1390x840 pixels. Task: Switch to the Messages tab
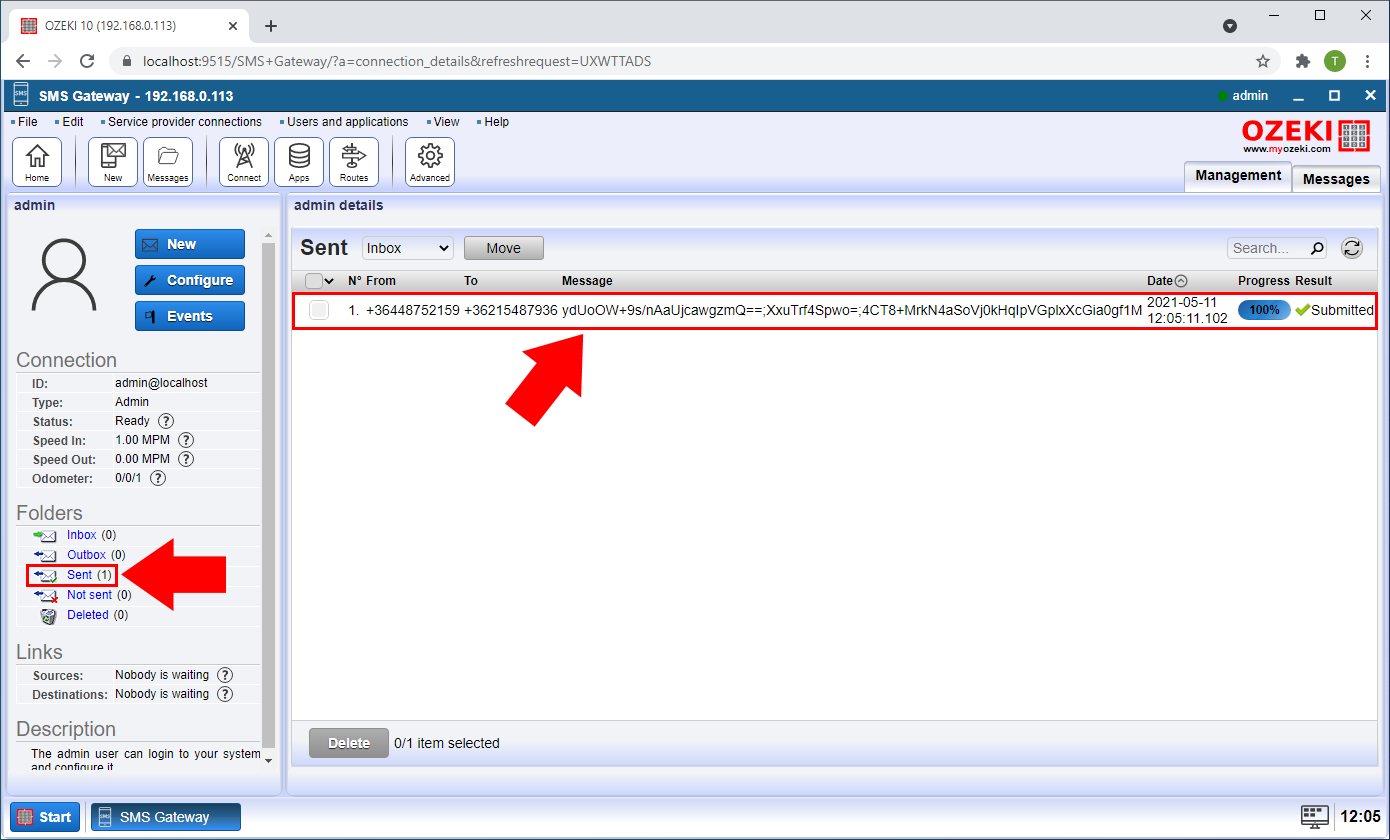pyautogui.click(x=1336, y=179)
